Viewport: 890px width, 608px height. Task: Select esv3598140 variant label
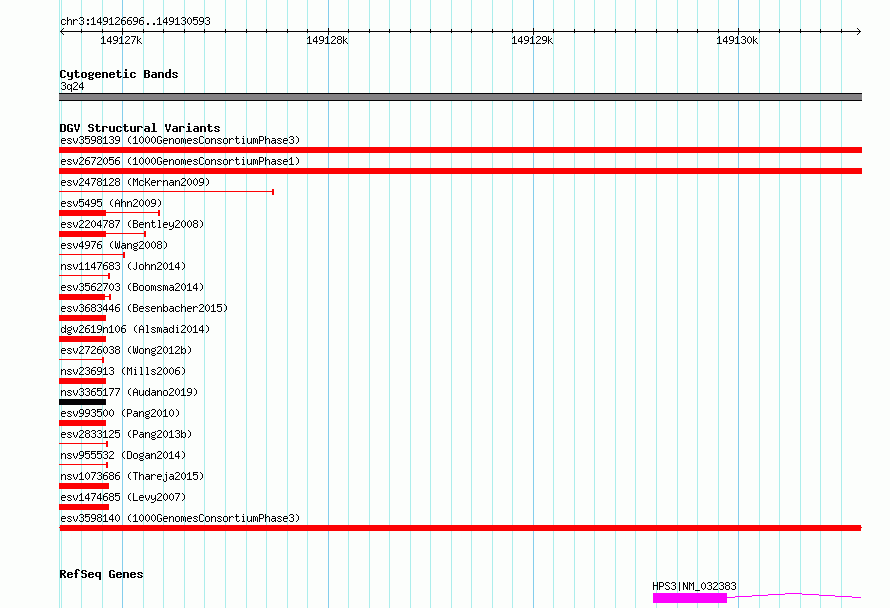(x=180, y=518)
